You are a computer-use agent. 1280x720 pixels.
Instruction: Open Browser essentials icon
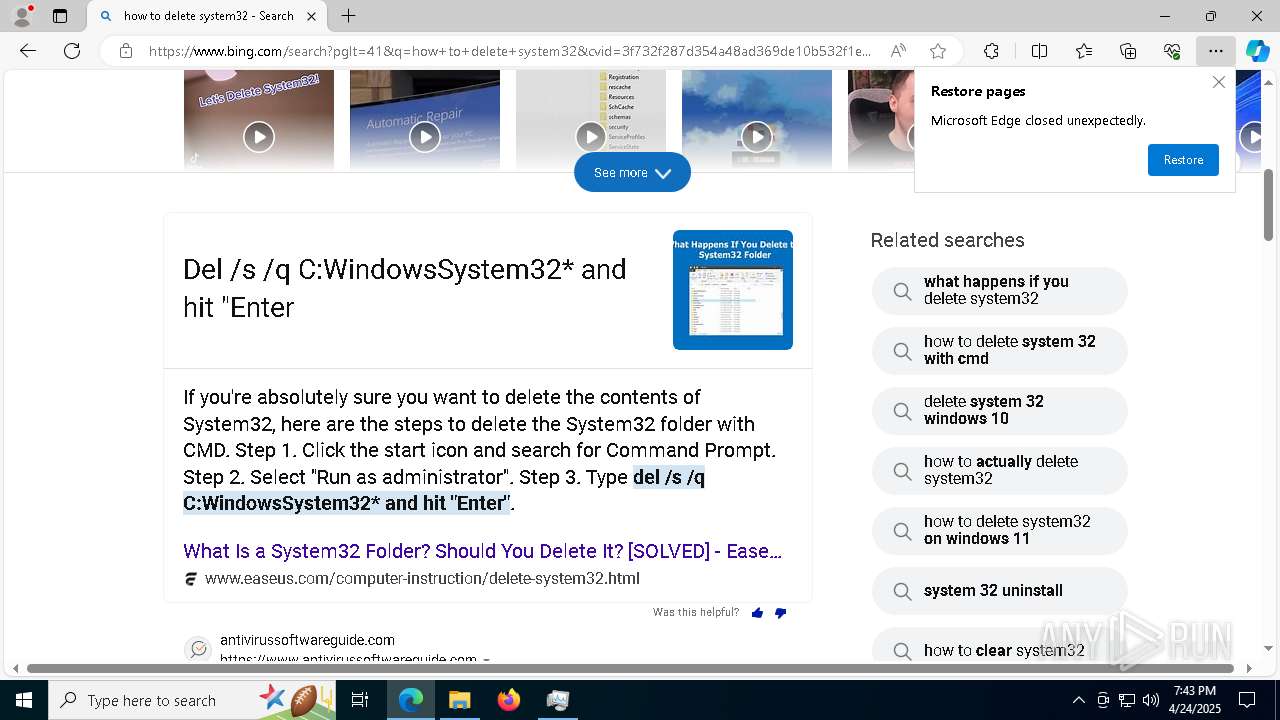(1172, 51)
